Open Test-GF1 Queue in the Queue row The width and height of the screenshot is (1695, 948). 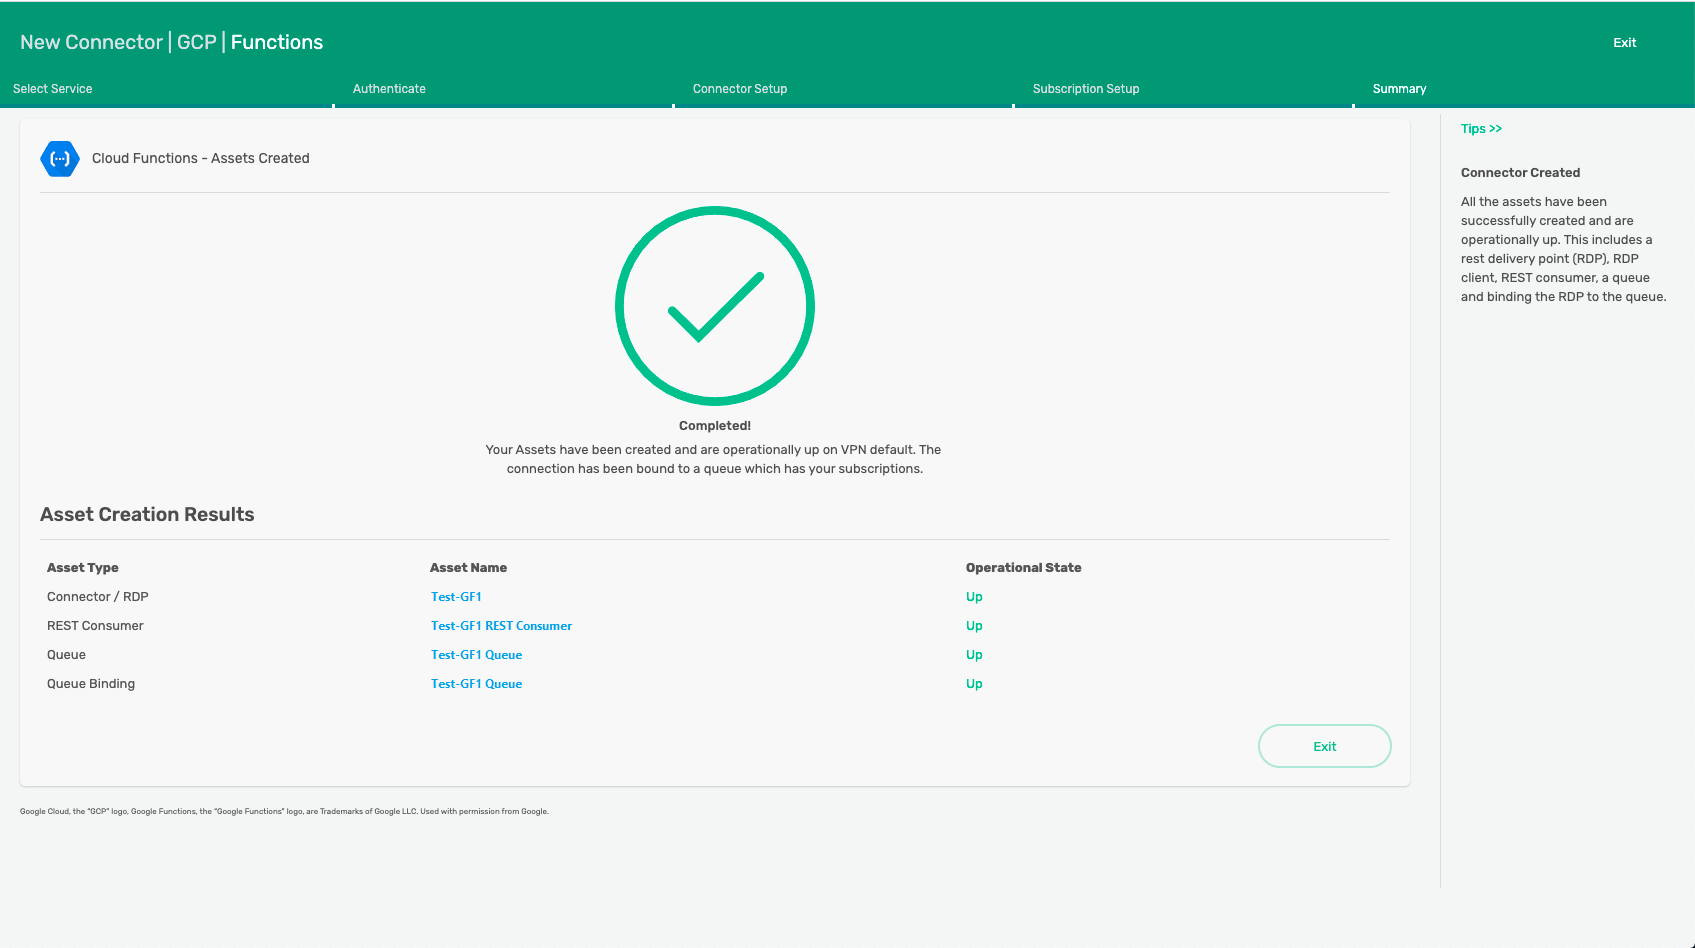click(476, 655)
